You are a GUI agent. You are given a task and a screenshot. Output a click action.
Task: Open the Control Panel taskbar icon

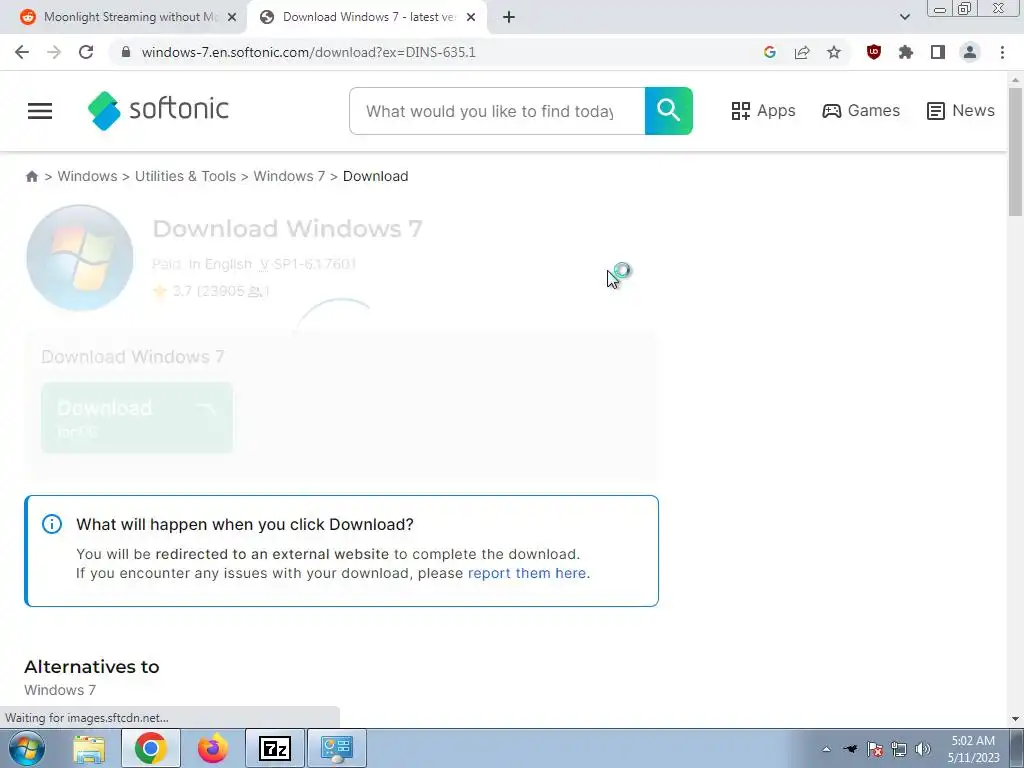pyautogui.click(x=337, y=748)
